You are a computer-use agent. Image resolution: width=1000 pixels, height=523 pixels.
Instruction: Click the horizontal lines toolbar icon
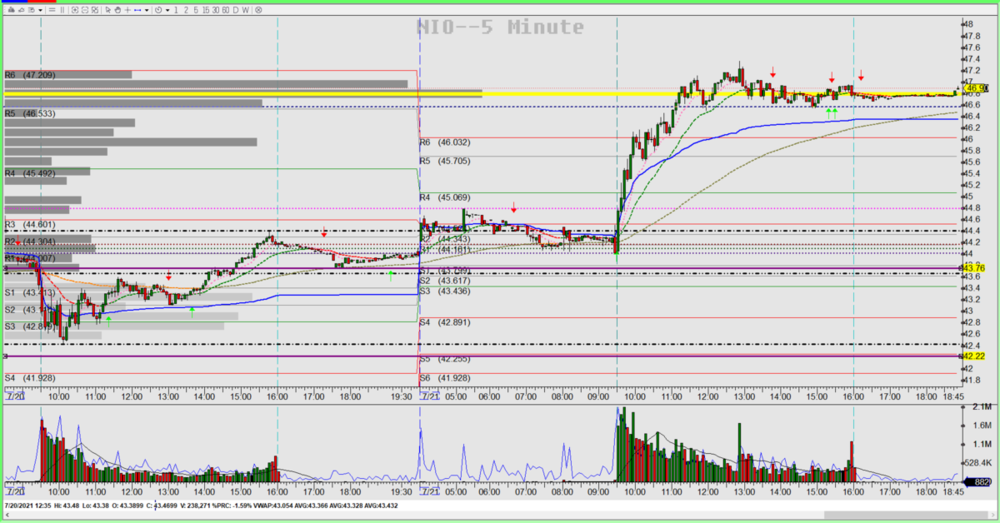click(52, 10)
